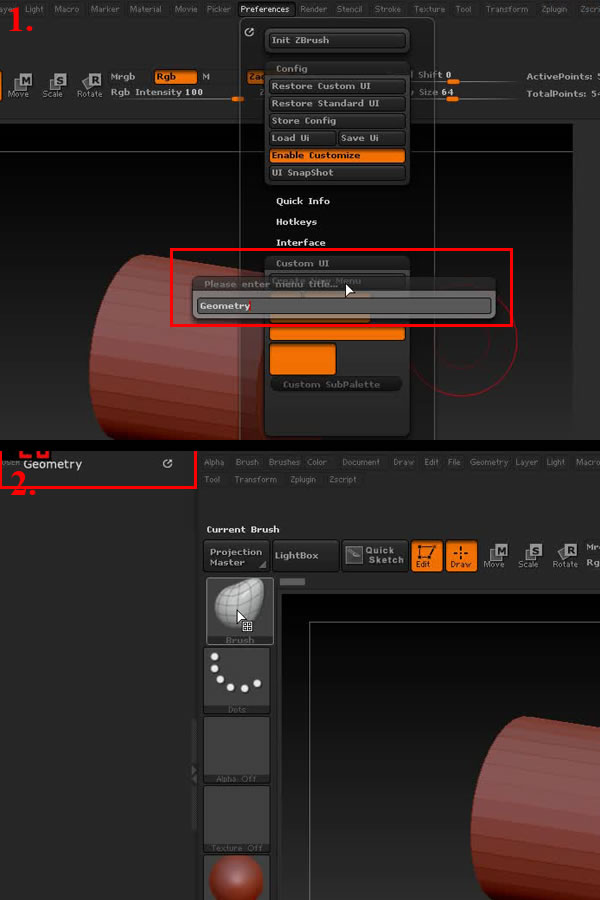The width and height of the screenshot is (600, 900).
Task: Open the Material menu
Action: (145, 9)
